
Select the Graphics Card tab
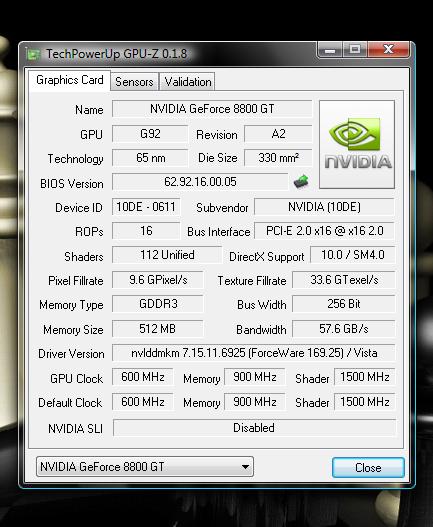(x=70, y=80)
